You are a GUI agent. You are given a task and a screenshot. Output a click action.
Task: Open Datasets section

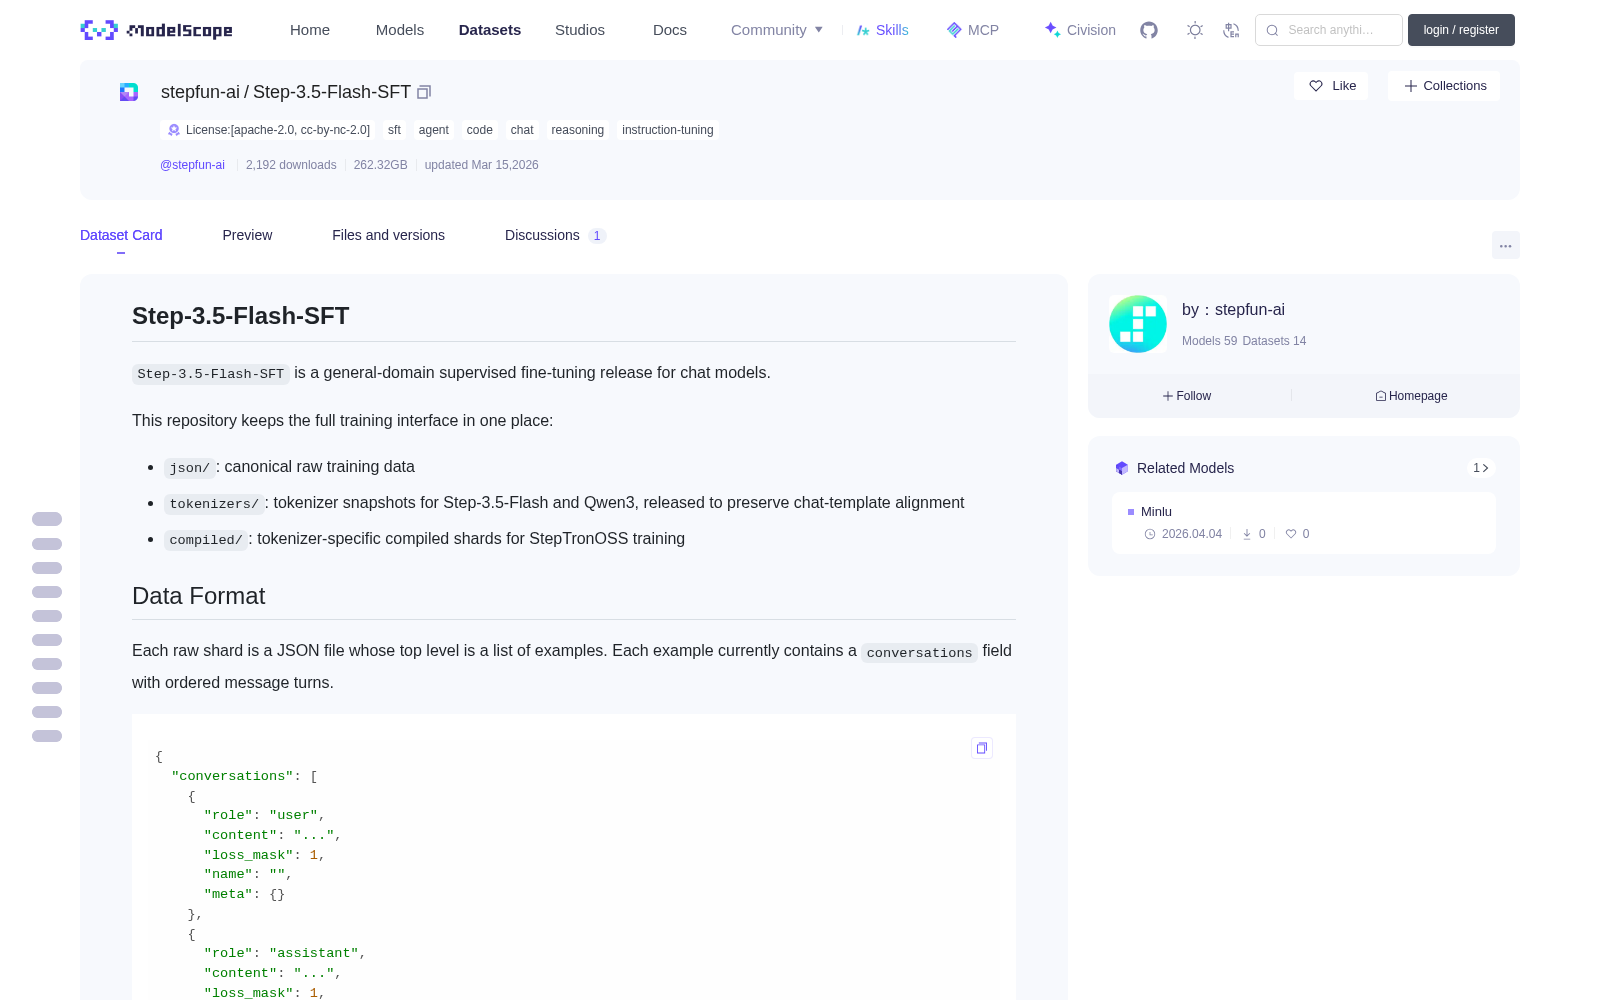pos(490,30)
